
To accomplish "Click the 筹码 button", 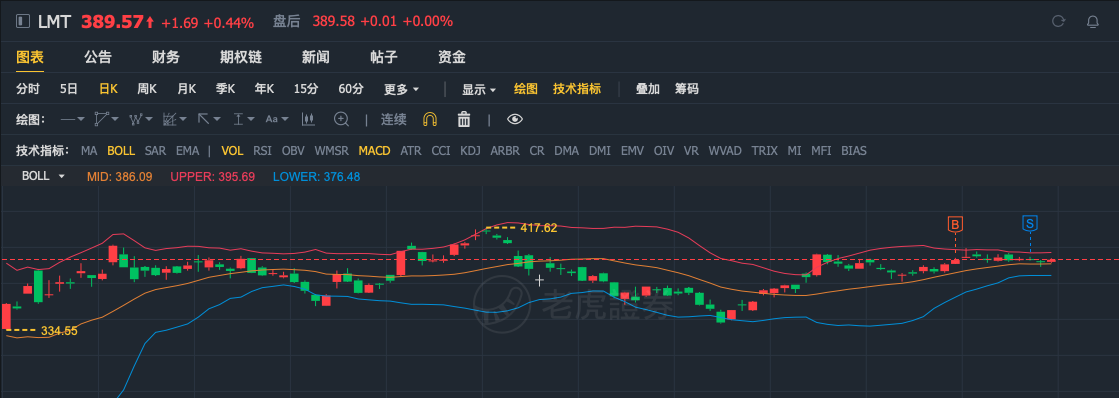I will point(687,89).
